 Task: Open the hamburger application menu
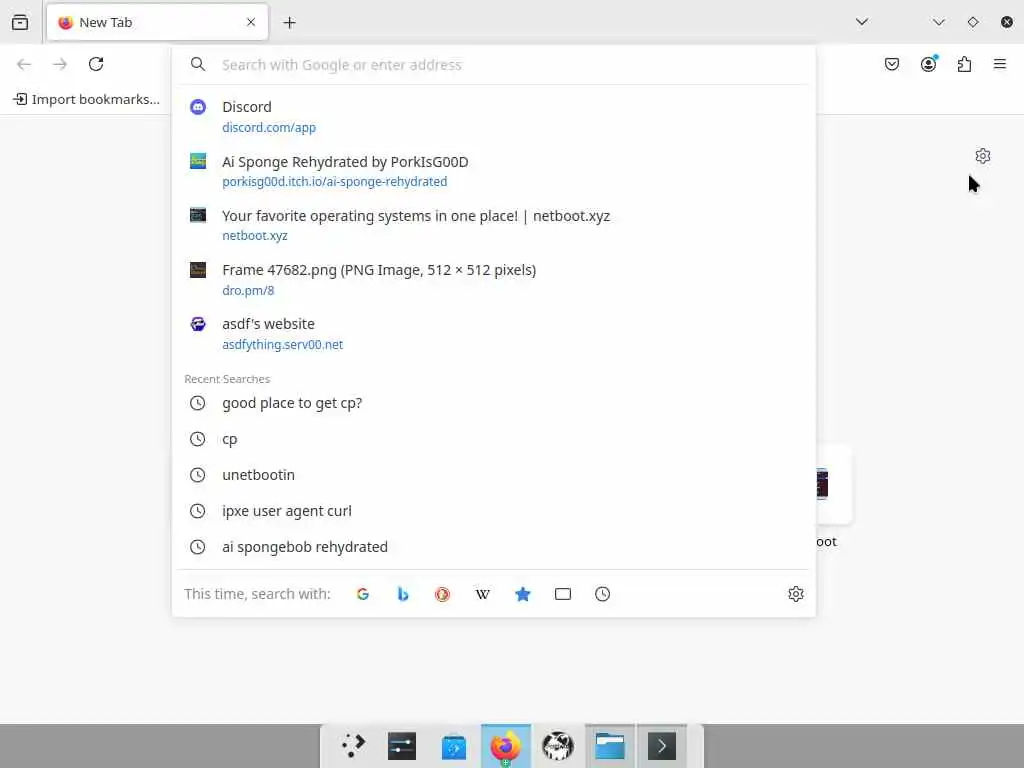click(1000, 64)
